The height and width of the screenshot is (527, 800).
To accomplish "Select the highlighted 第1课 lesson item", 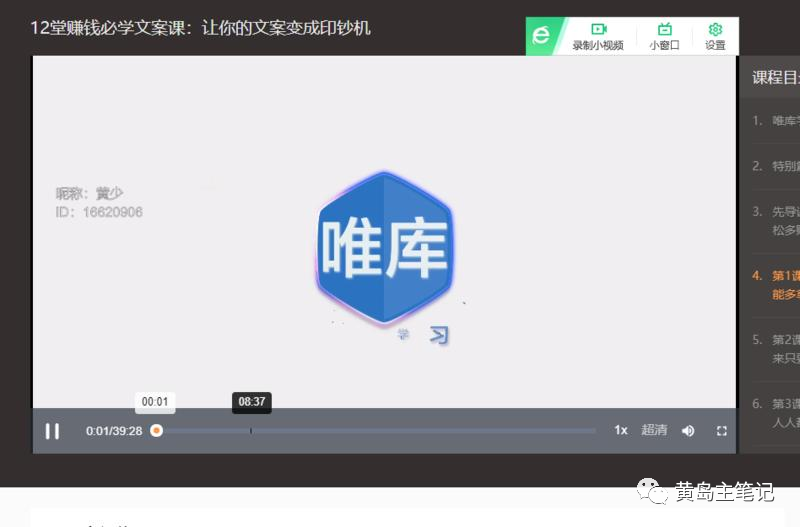I will click(x=780, y=284).
